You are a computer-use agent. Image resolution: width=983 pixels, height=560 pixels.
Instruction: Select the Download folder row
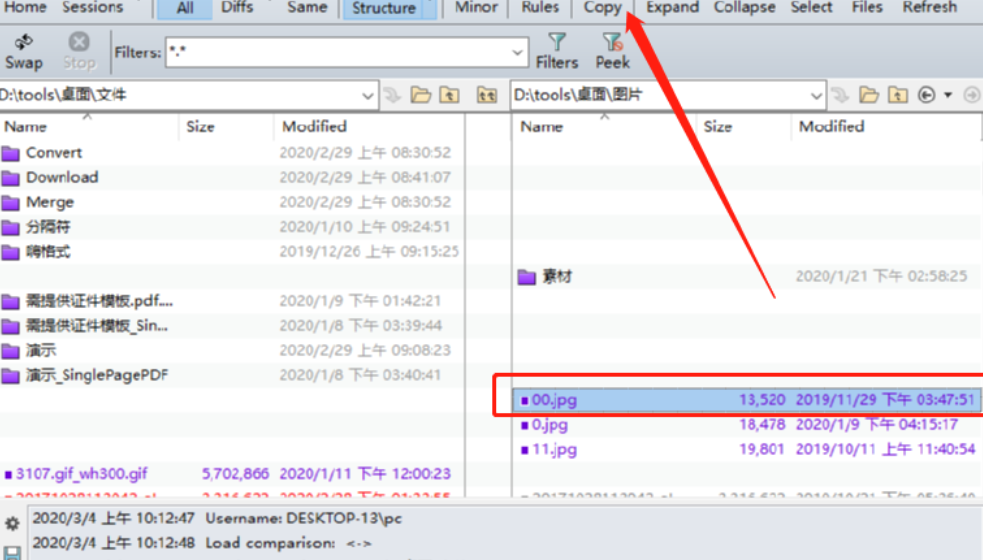(232, 177)
